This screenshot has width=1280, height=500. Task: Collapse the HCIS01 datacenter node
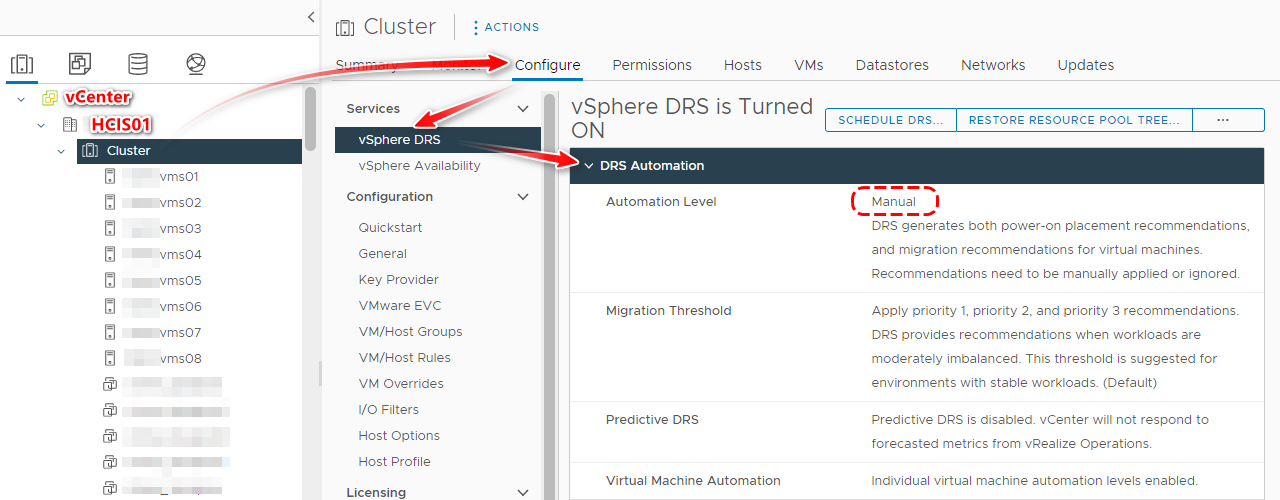[x=41, y=125]
